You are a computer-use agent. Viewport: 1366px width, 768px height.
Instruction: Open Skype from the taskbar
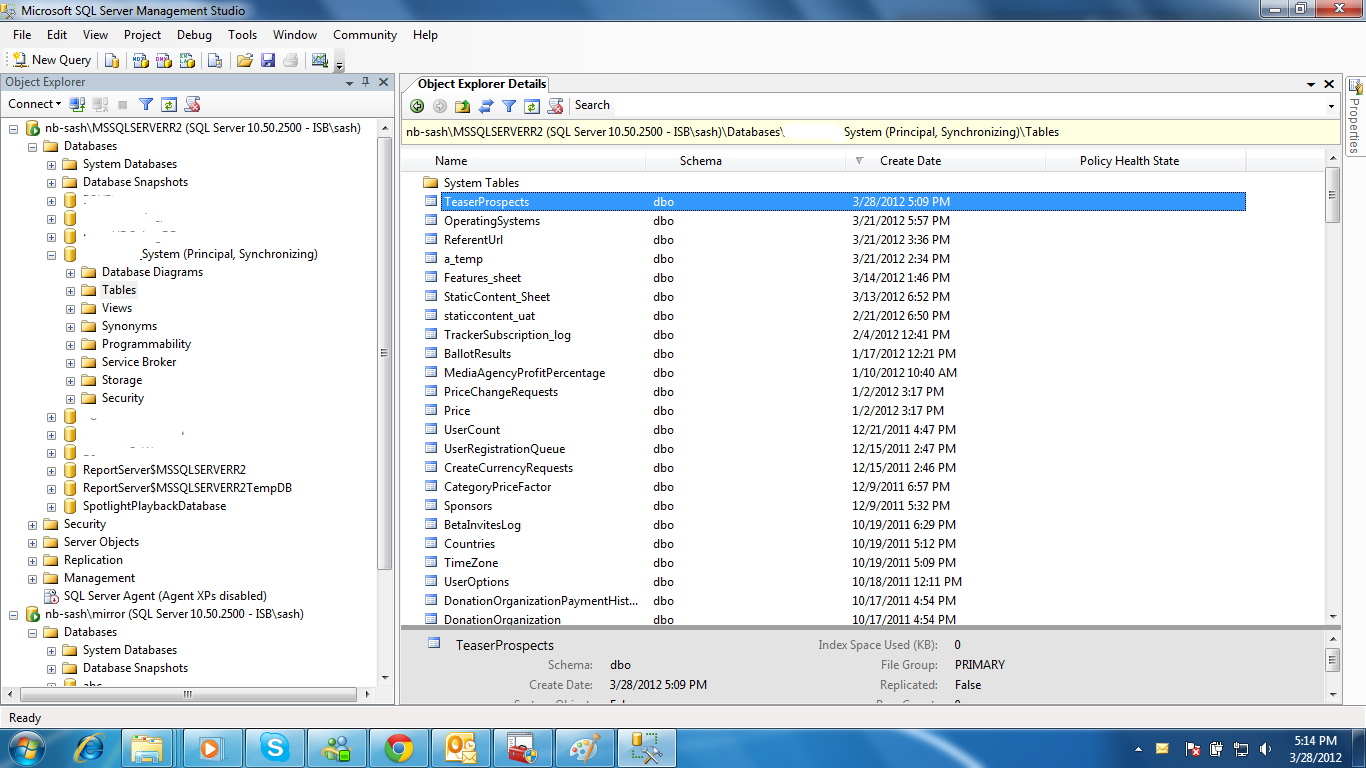pyautogui.click(x=274, y=748)
